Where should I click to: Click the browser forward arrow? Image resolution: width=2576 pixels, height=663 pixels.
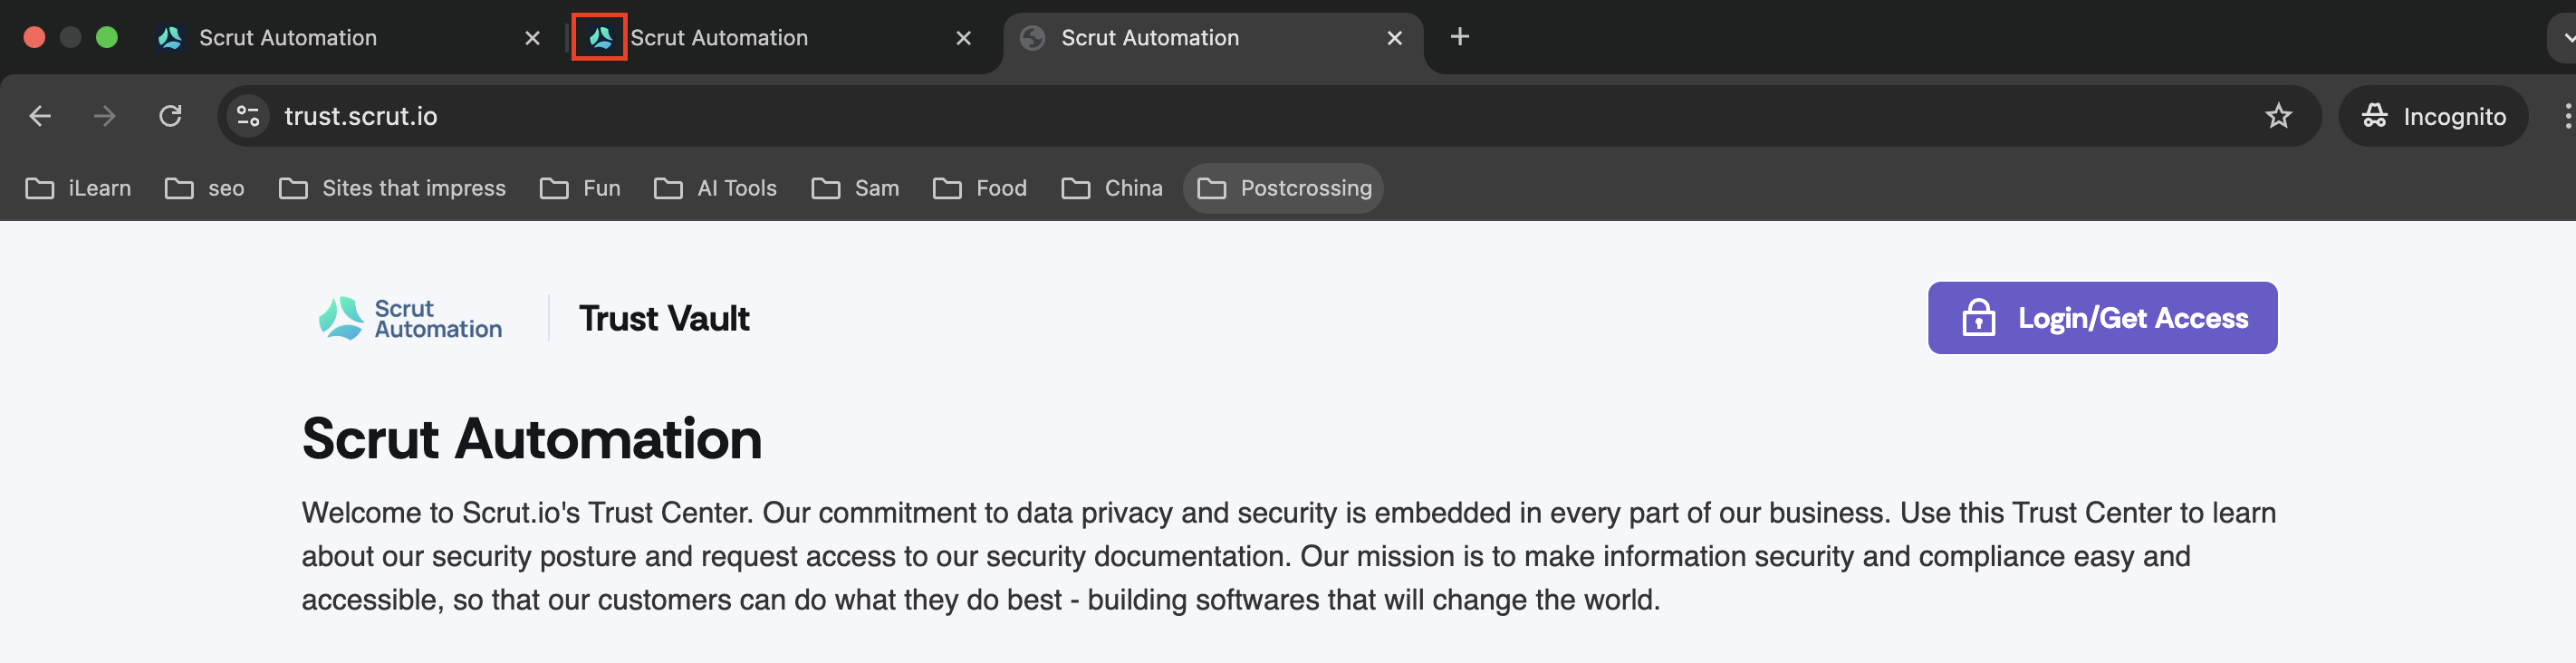[104, 116]
